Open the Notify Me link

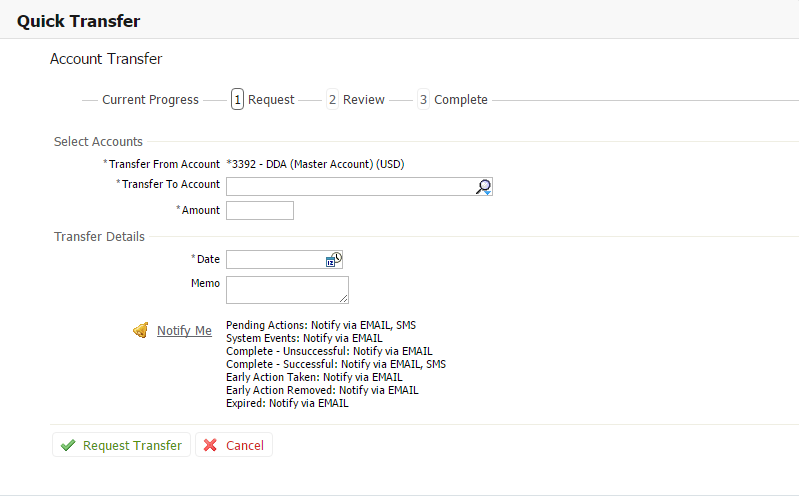pos(184,331)
